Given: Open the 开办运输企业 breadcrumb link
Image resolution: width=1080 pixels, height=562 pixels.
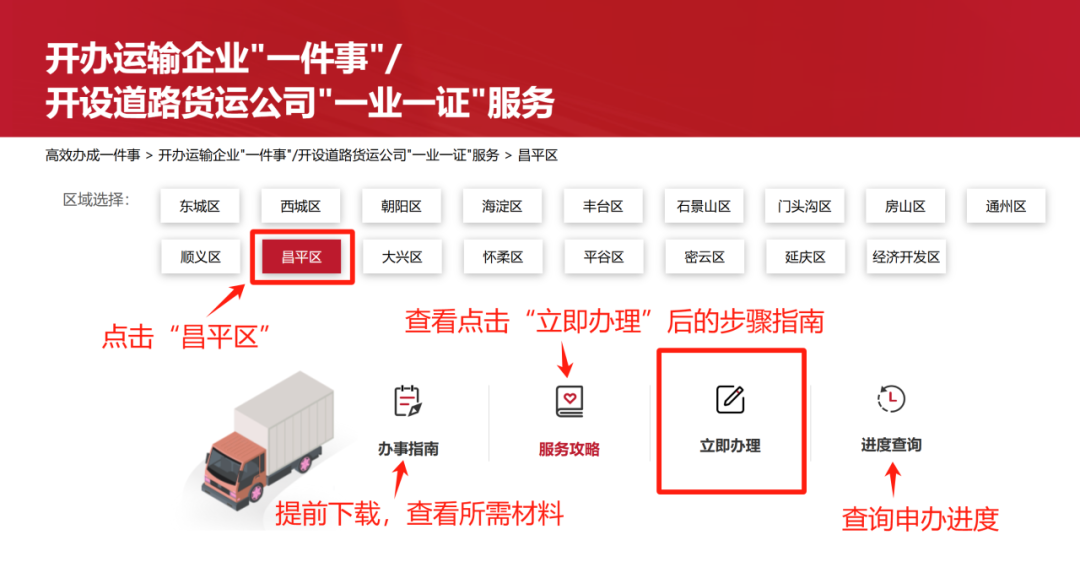Looking at the screenshot, I should (329, 155).
